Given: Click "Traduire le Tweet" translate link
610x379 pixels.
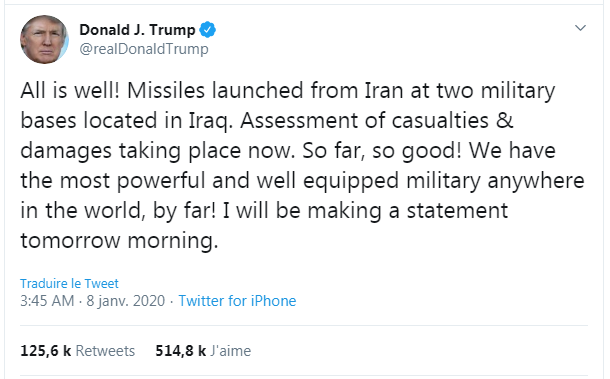Looking at the screenshot, I should (69, 283).
